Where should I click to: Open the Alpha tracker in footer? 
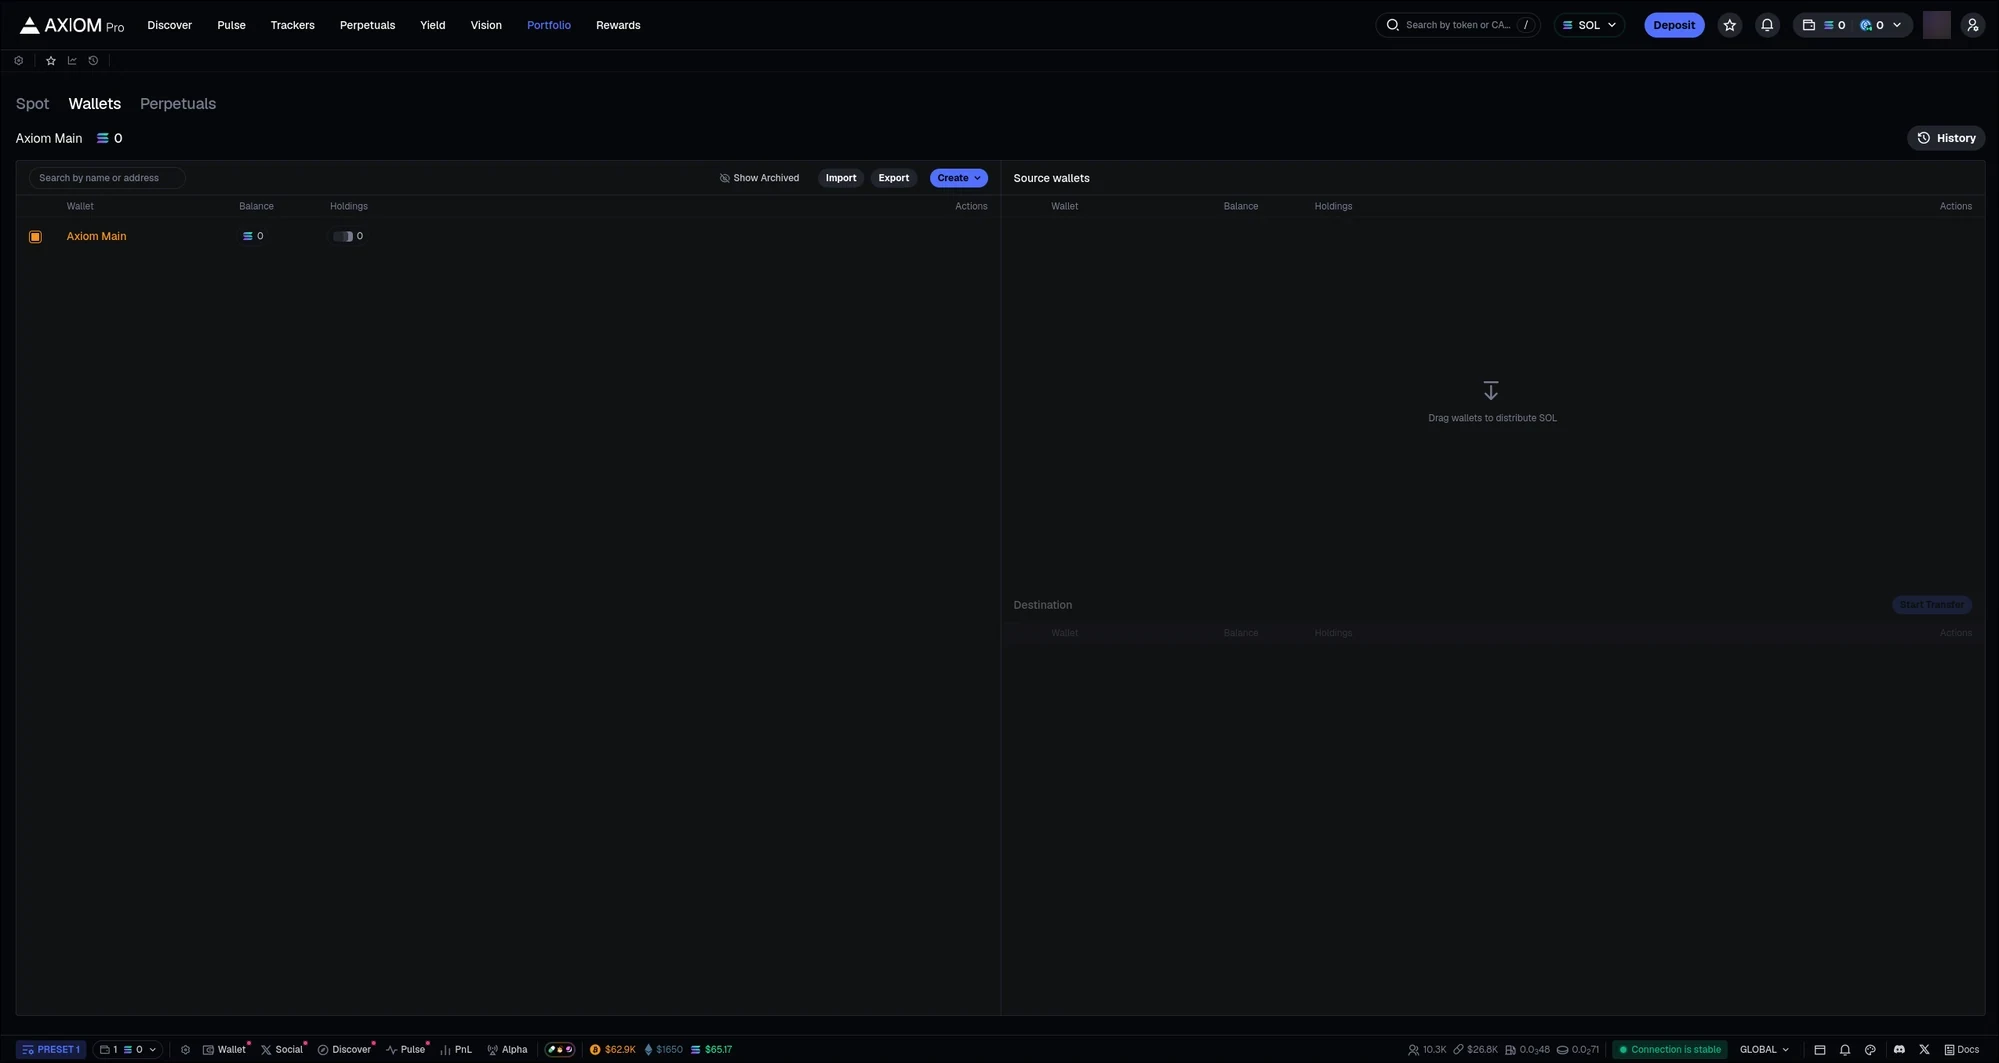click(507, 1049)
